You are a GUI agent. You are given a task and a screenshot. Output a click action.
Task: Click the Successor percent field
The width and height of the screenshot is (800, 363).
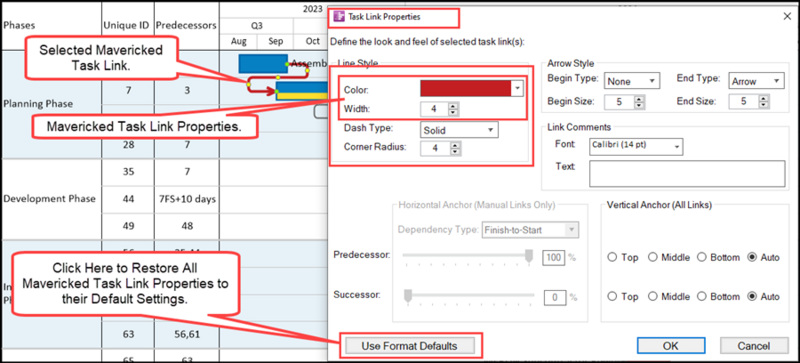coord(554,297)
